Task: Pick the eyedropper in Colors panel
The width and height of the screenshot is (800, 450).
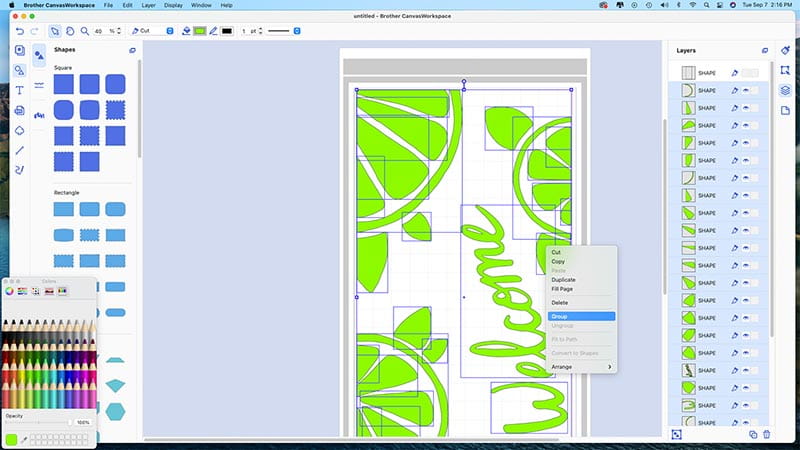Action: click(24, 439)
